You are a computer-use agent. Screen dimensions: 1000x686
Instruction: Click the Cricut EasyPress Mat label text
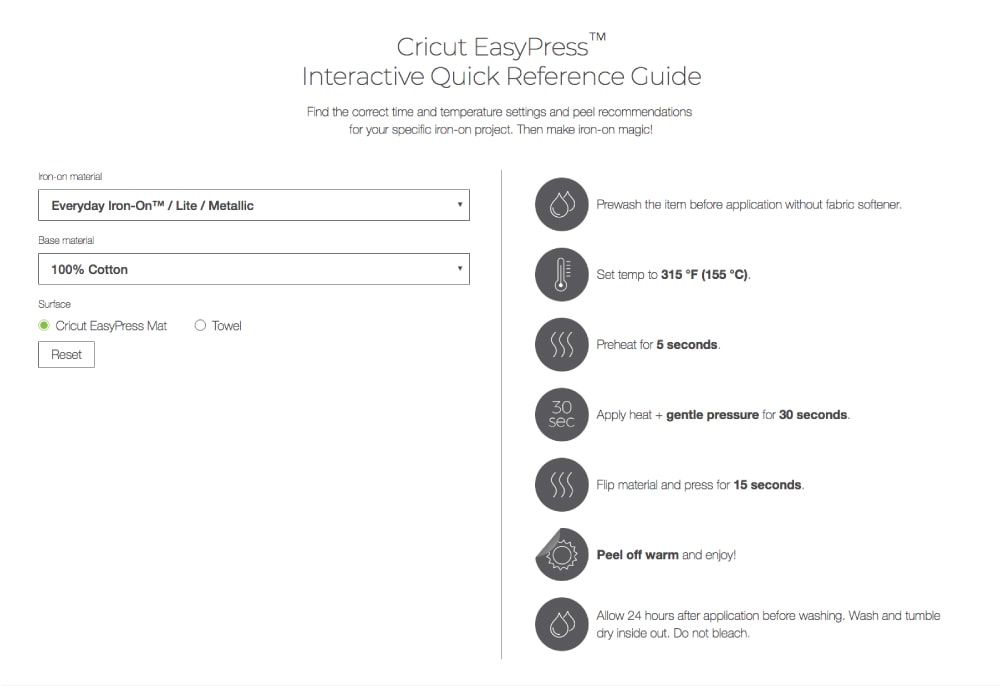pos(111,326)
